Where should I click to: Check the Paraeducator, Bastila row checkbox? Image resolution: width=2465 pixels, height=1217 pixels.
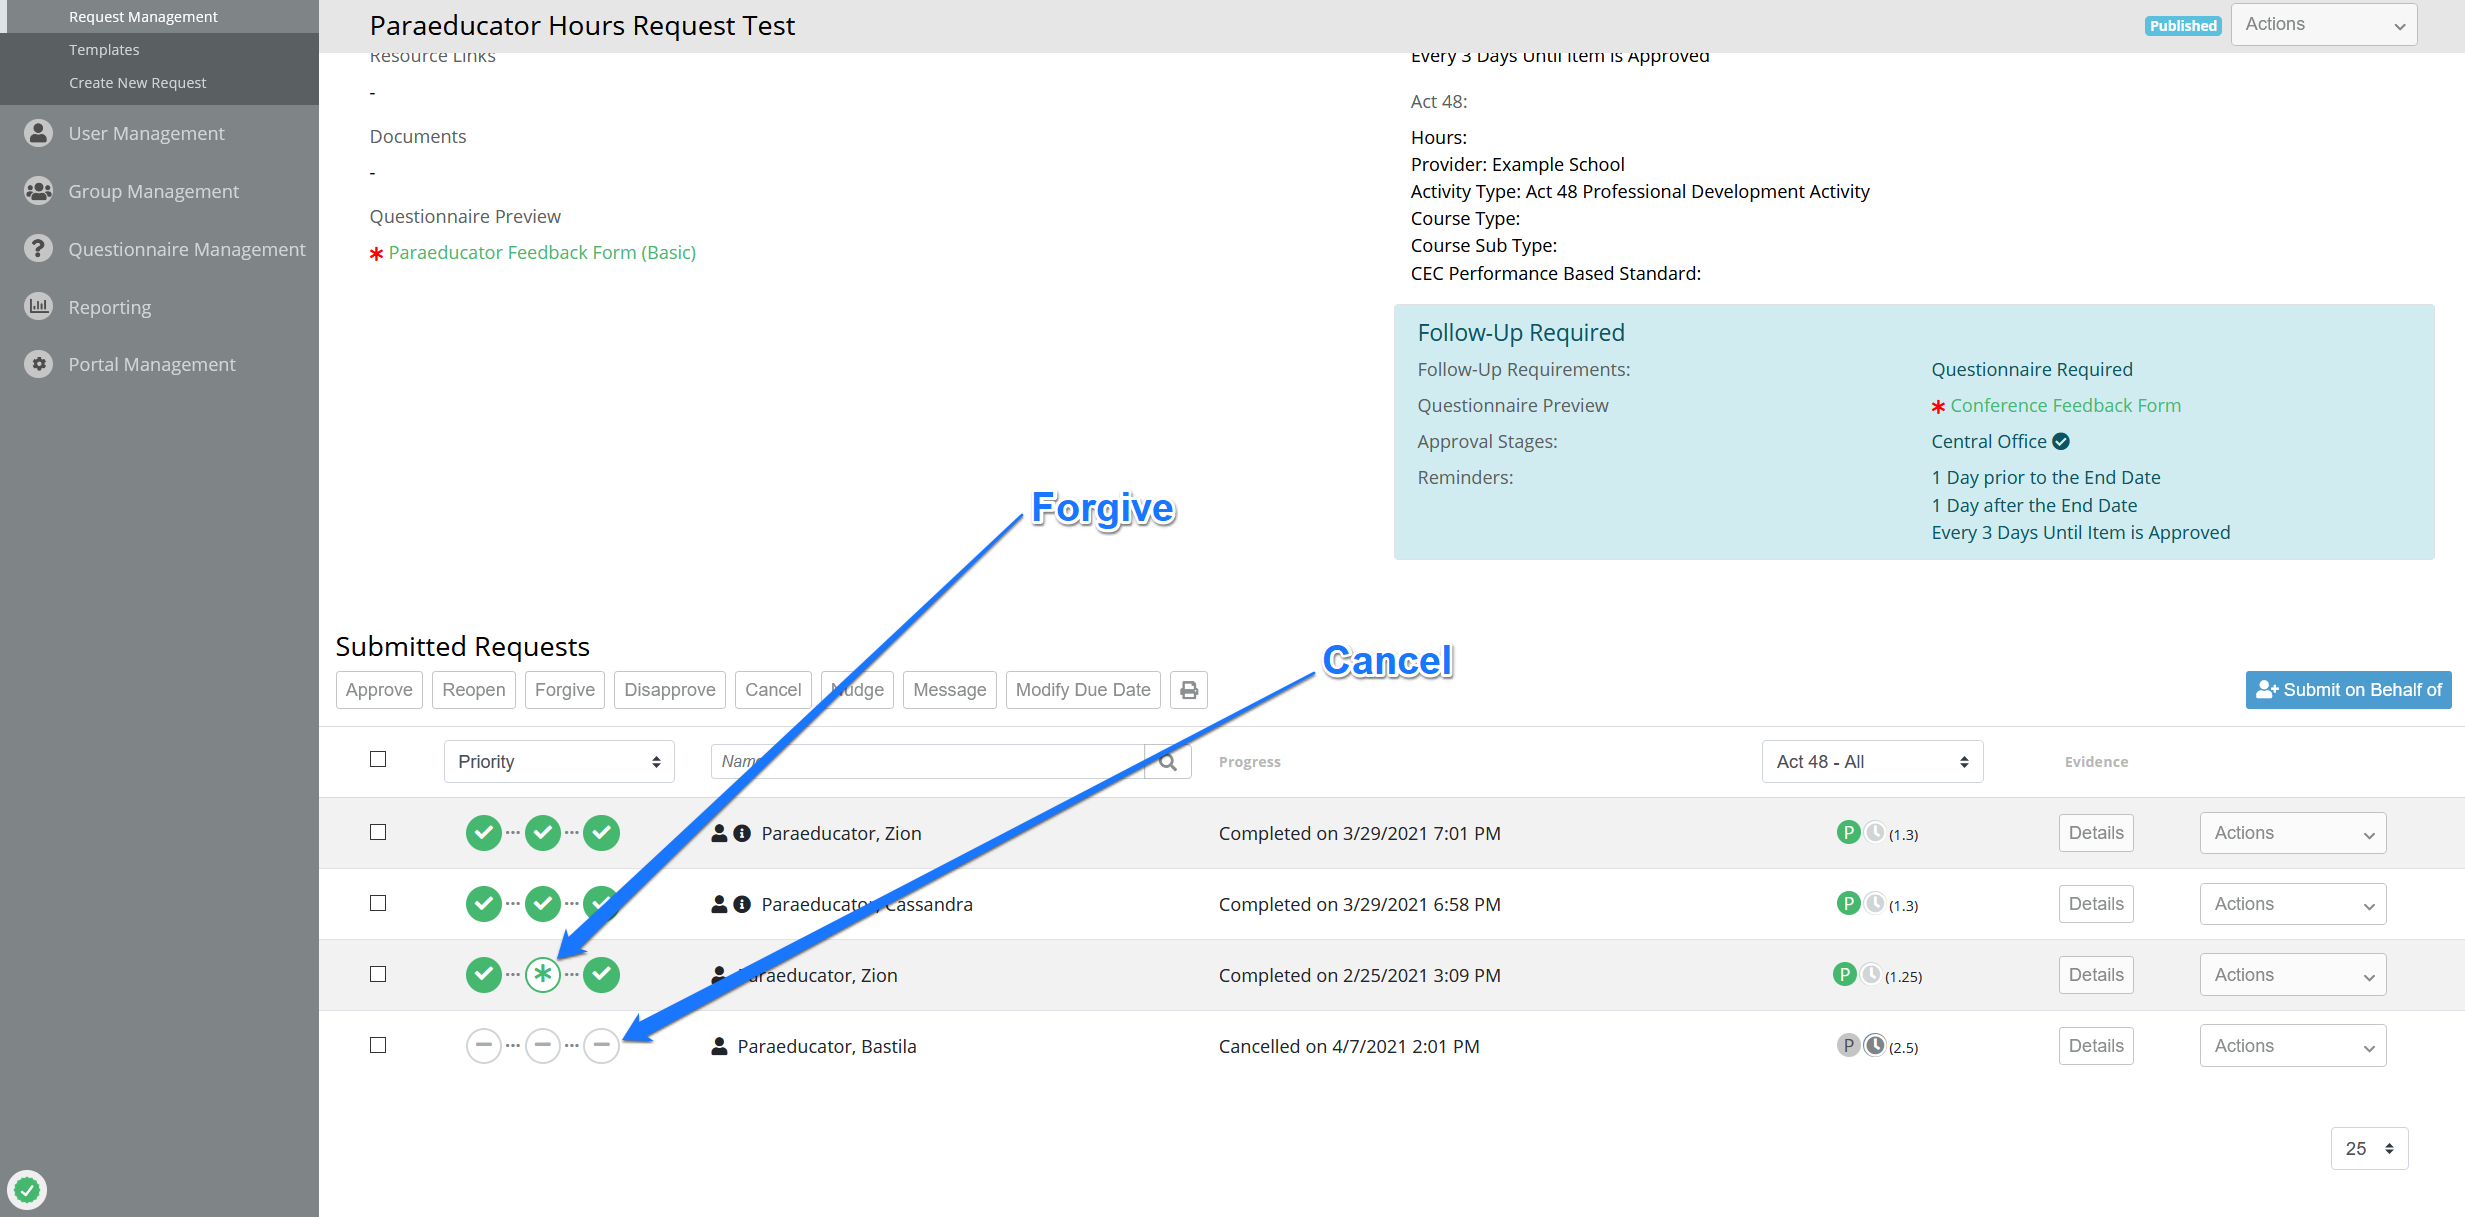tap(378, 1045)
